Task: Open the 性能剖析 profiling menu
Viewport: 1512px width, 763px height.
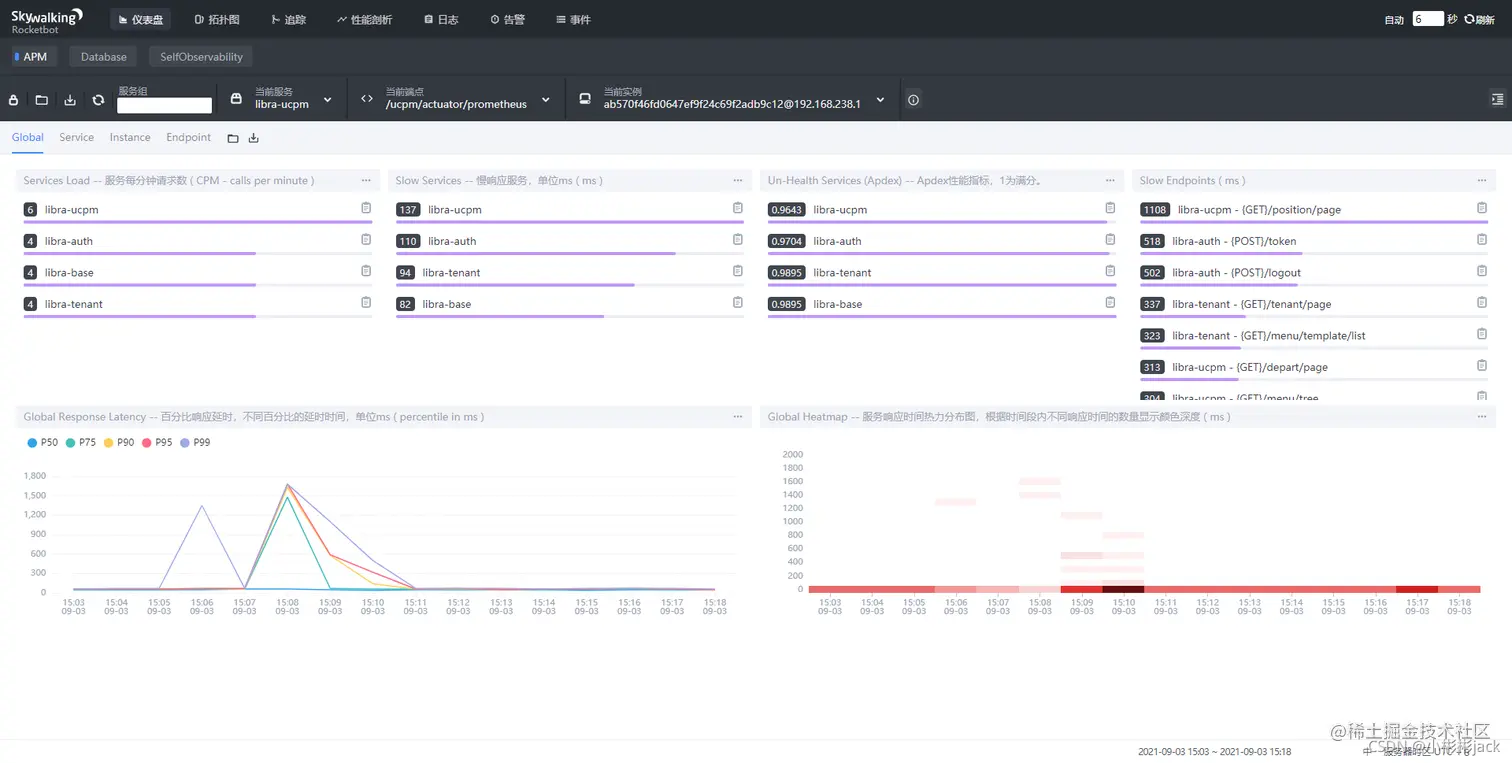Action: (365, 19)
